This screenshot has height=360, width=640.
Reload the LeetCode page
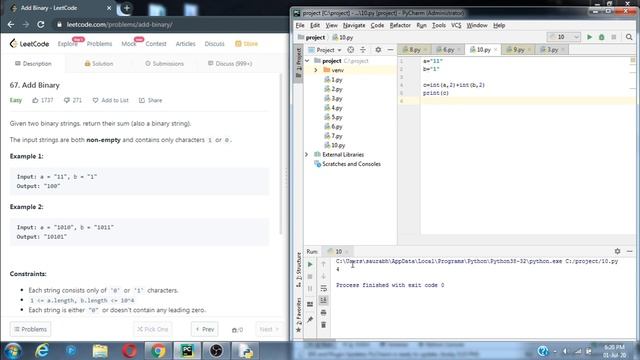(x=41, y=24)
